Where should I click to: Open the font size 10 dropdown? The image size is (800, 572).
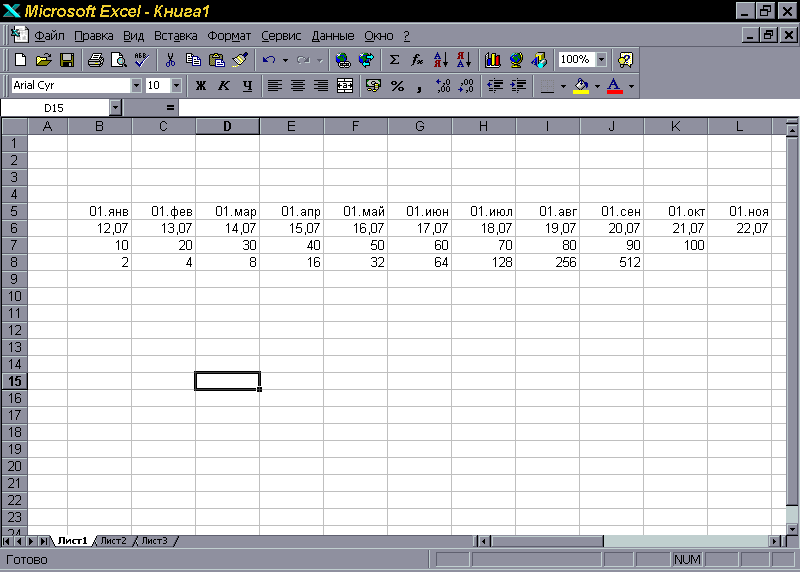tap(176, 86)
